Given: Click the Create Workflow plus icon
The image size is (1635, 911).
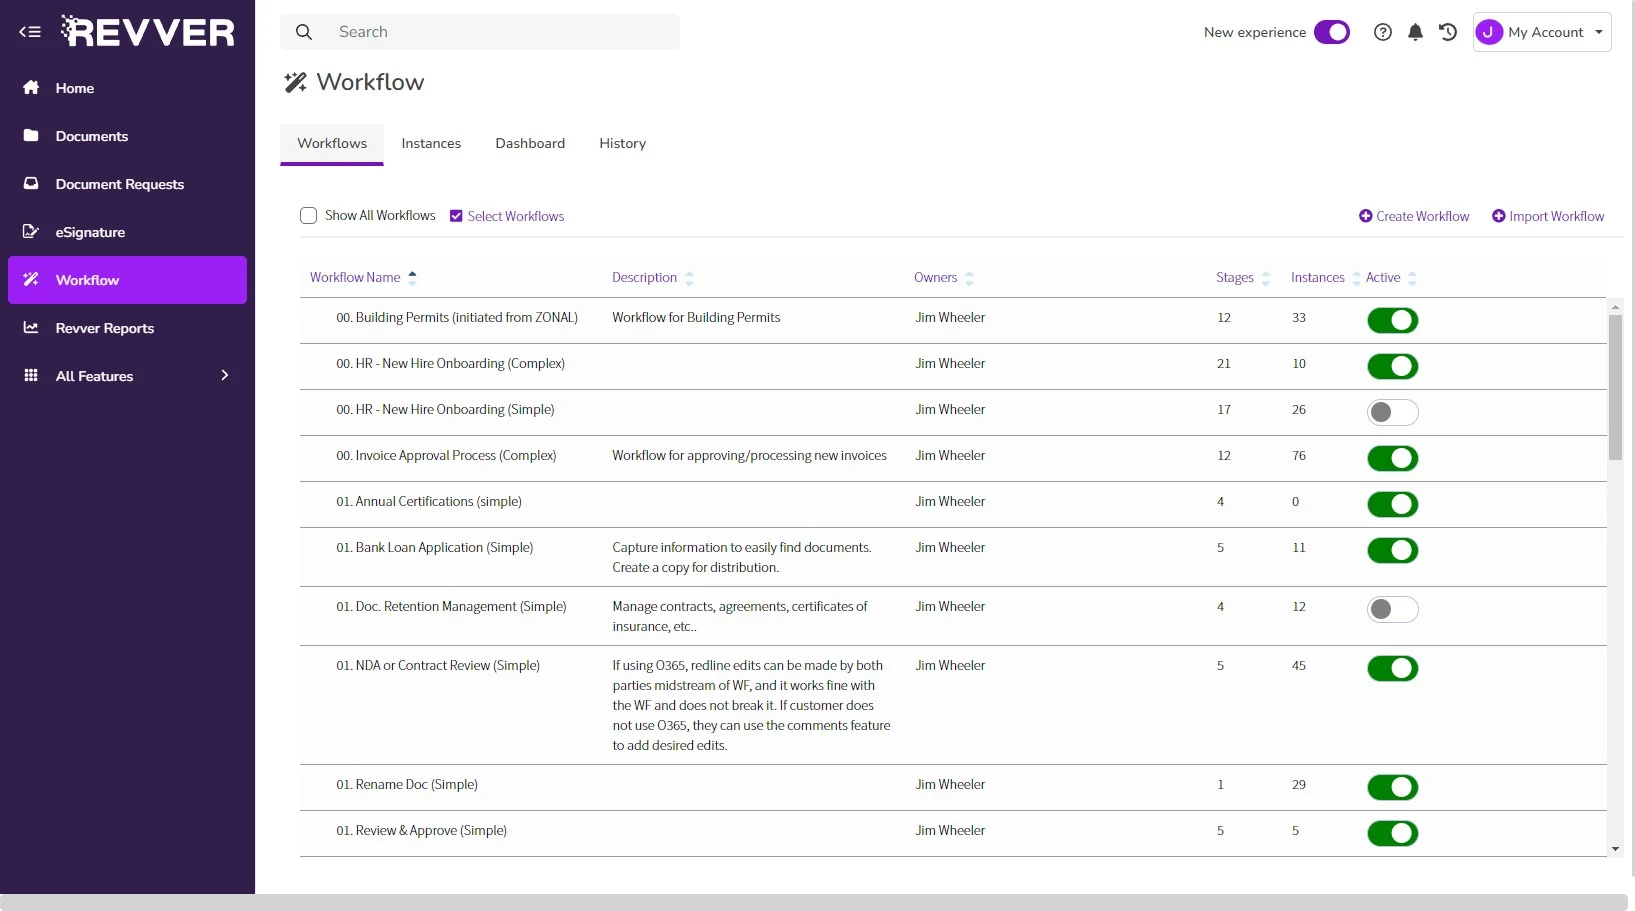Looking at the screenshot, I should click(1365, 216).
